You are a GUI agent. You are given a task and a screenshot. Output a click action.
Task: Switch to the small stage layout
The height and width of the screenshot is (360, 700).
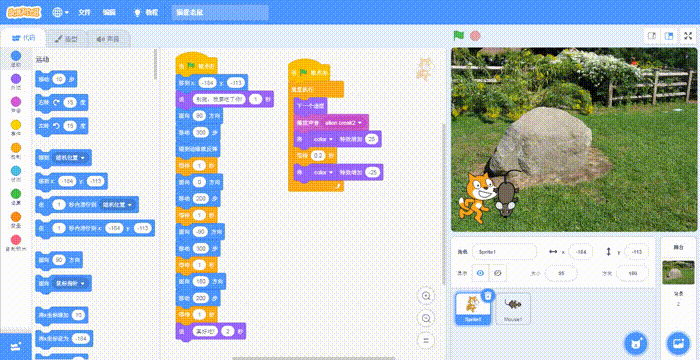[x=652, y=36]
